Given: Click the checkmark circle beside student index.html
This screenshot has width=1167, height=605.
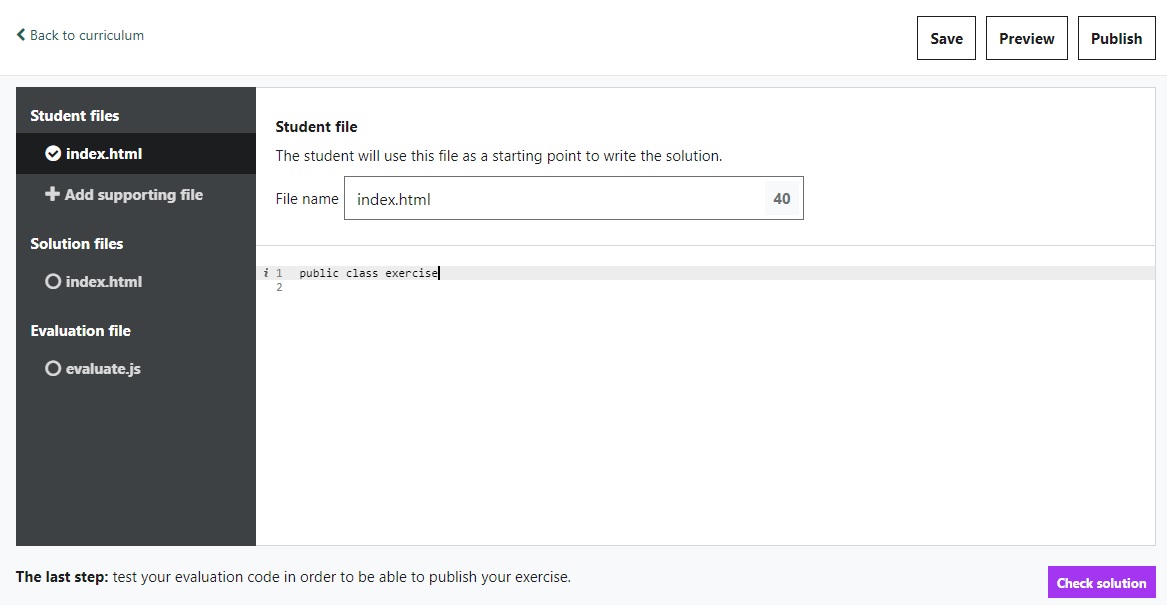Looking at the screenshot, I should (x=53, y=154).
